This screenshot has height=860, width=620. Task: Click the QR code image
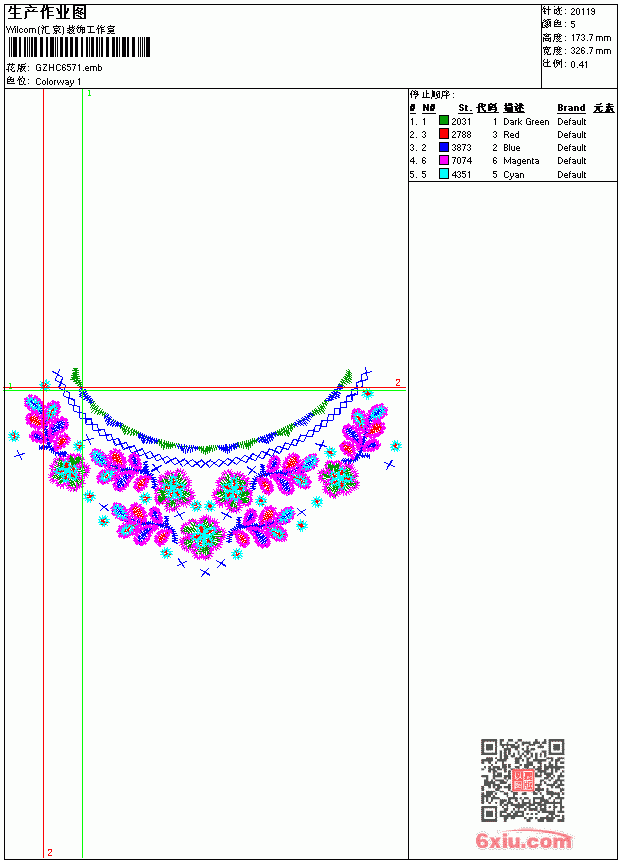pos(523,780)
